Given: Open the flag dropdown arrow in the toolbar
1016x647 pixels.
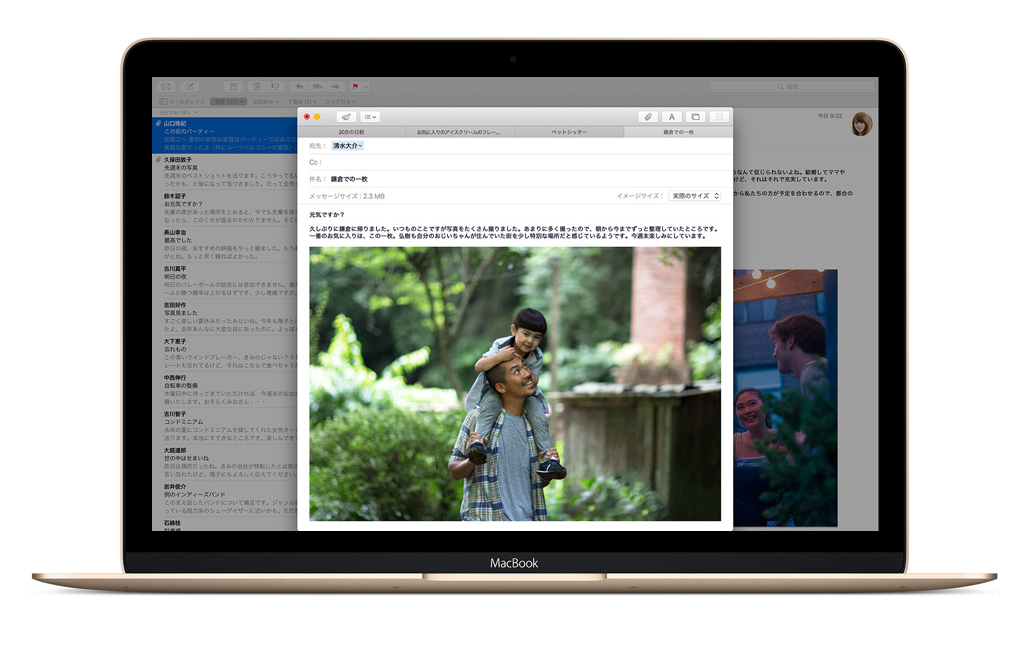Looking at the screenshot, I should tap(366, 86).
